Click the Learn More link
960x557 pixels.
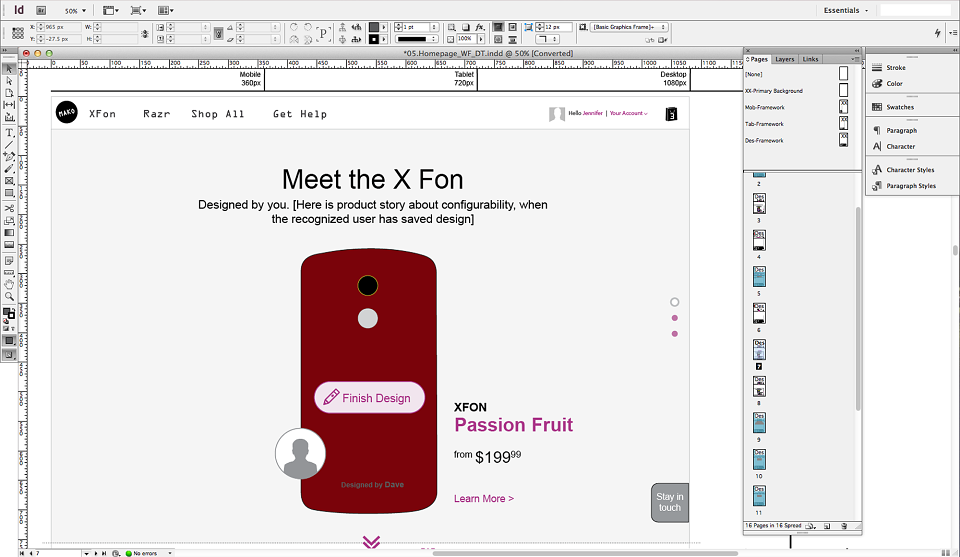[x=484, y=499]
